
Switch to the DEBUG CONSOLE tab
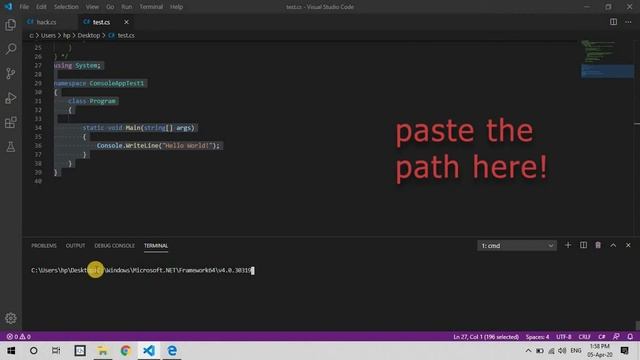coord(114,246)
